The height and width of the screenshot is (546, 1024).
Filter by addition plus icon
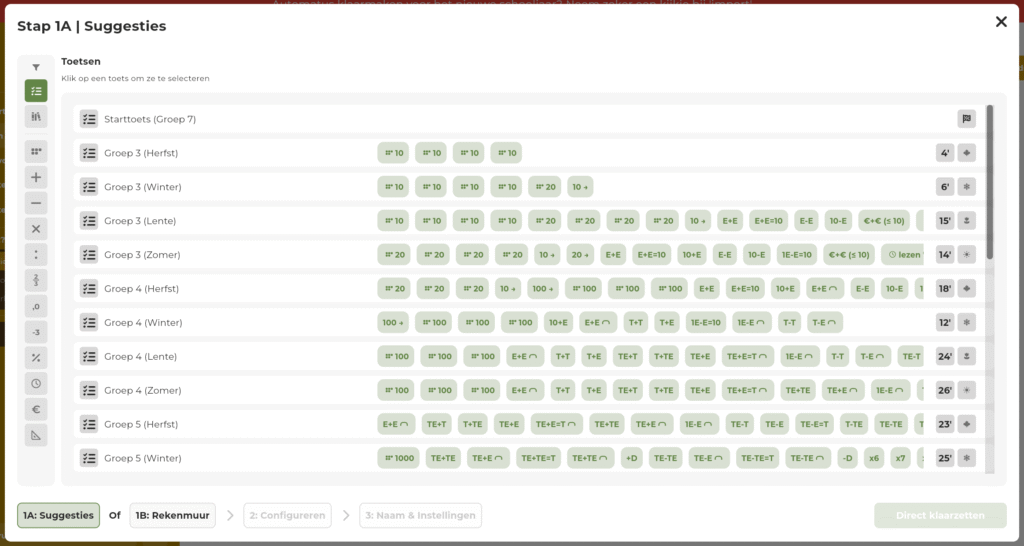click(x=36, y=177)
